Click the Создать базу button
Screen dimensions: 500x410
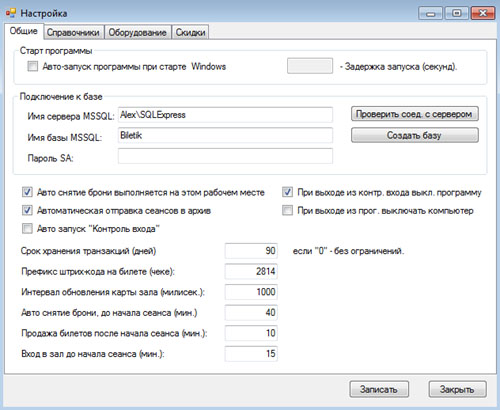coord(415,135)
